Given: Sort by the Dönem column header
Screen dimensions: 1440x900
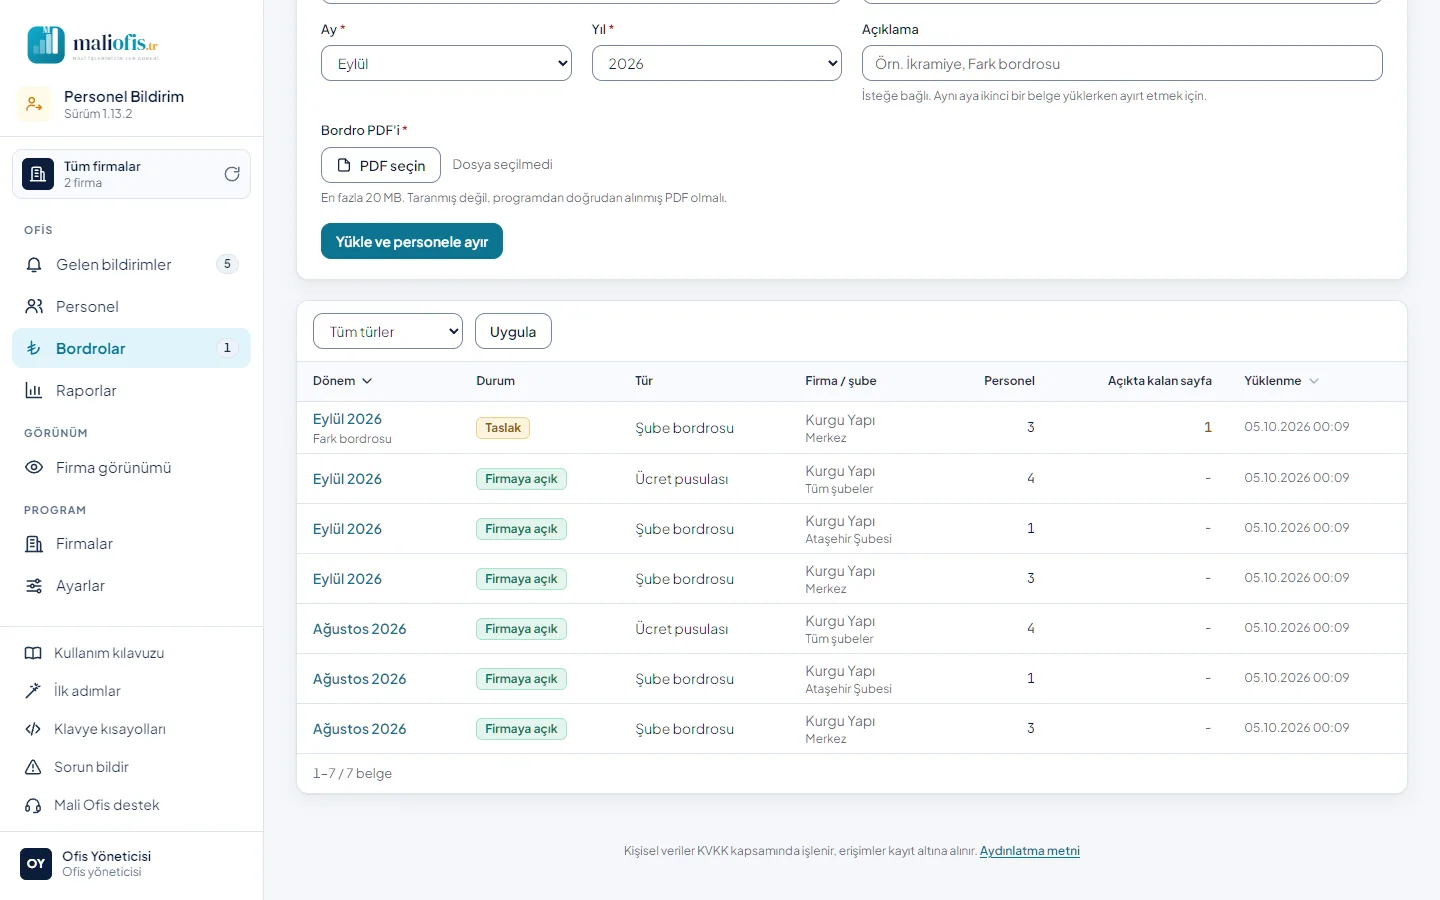Looking at the screenshot, I should point(342,381).
